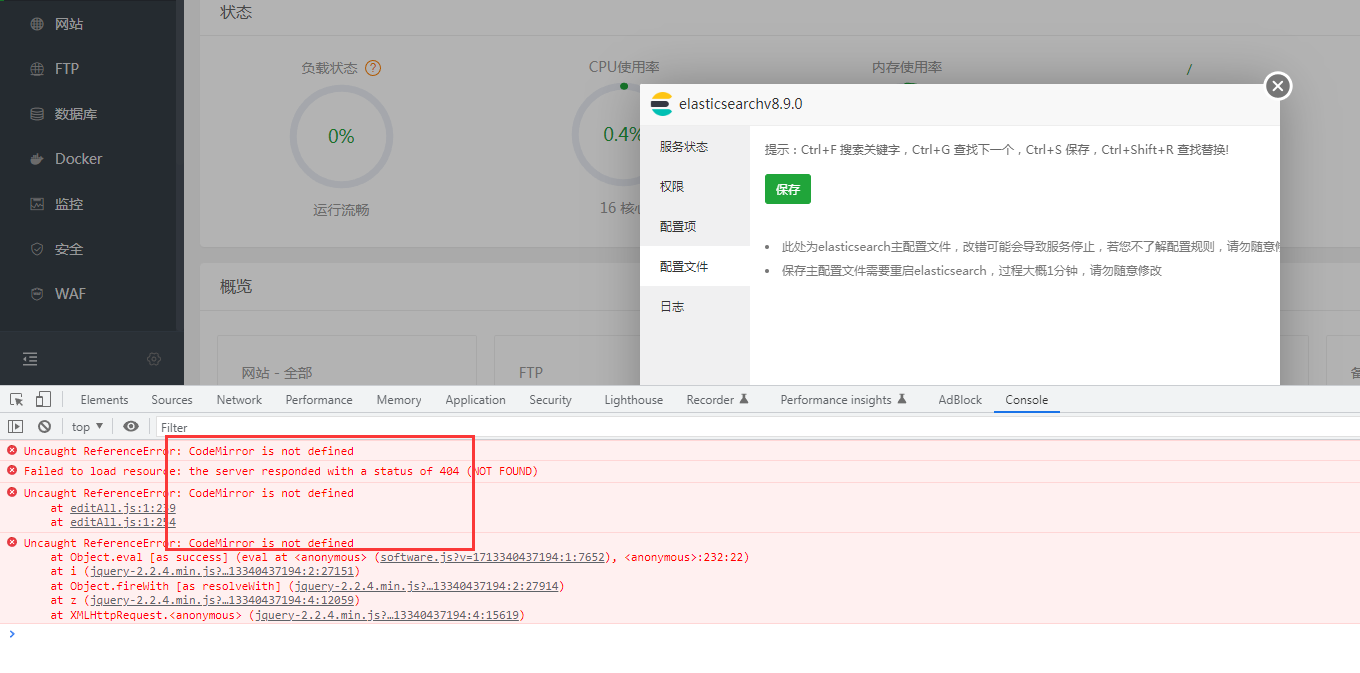
Task: Open the AdBlock DevTools tab
Action: (x=960, y=400)
